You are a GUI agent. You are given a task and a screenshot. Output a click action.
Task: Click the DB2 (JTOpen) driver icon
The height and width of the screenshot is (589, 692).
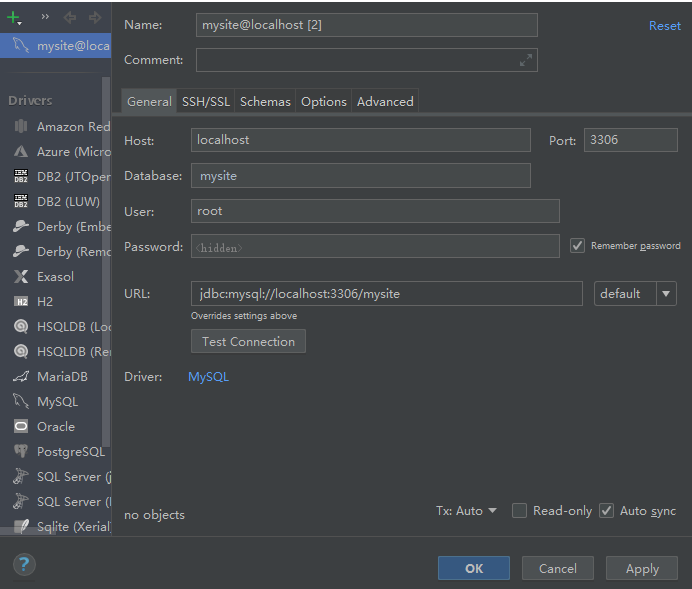[21, 176]
